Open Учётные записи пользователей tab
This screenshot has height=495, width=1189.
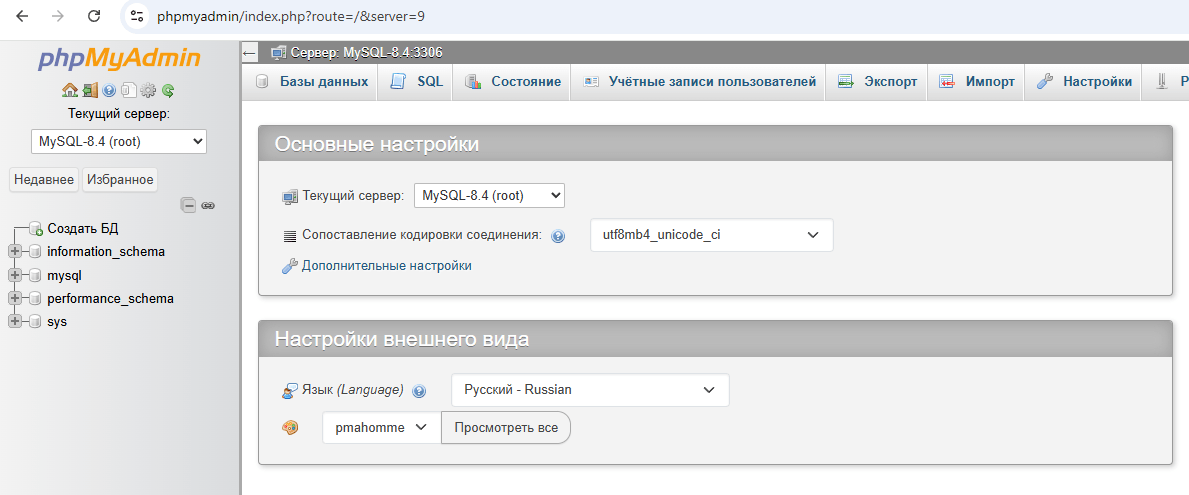[698, 82]
